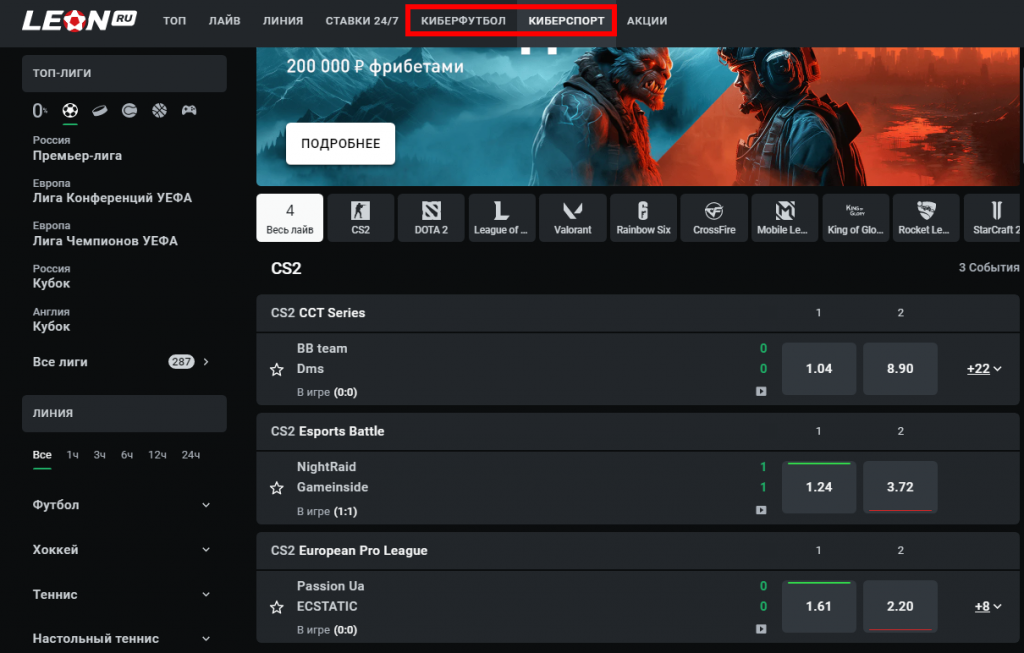Choose the CrossFire game filter tile

tap(714, 218)
